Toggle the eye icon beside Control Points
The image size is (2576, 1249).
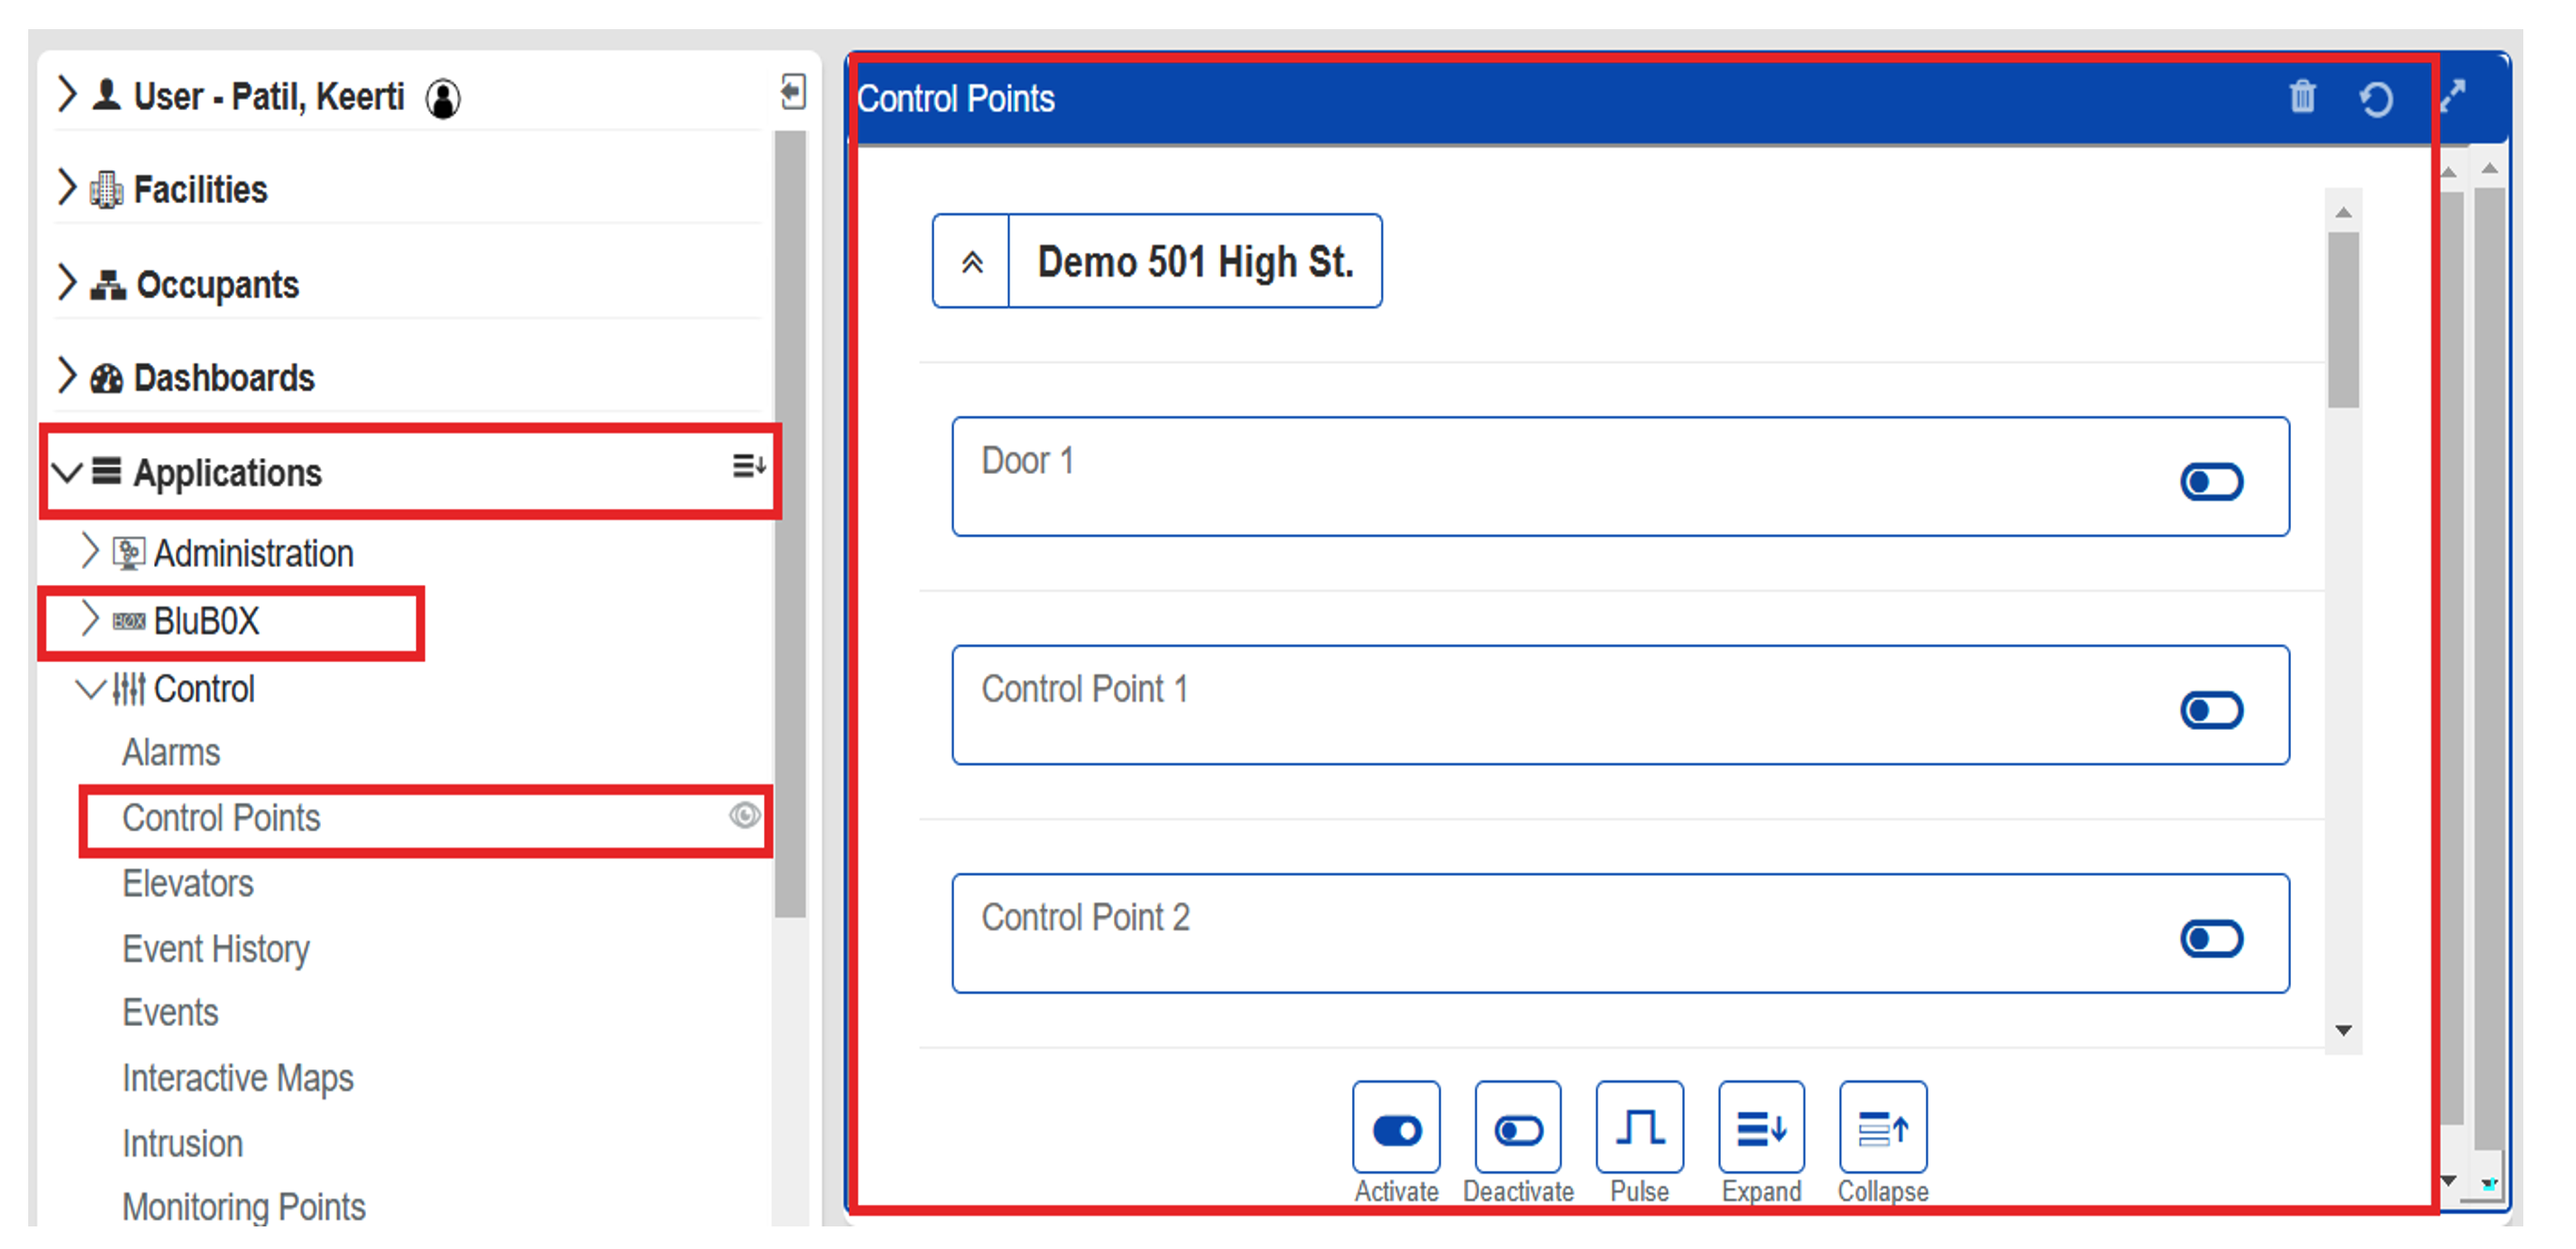744,816
